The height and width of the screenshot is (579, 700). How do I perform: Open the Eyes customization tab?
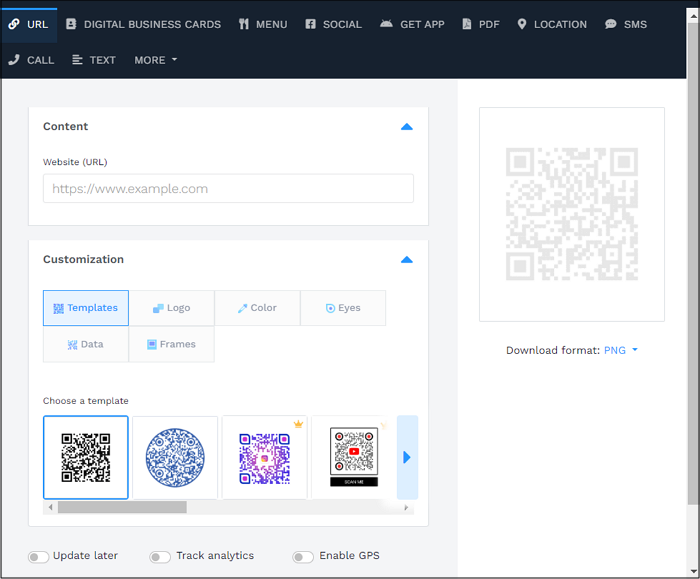[x=342, y=308]
